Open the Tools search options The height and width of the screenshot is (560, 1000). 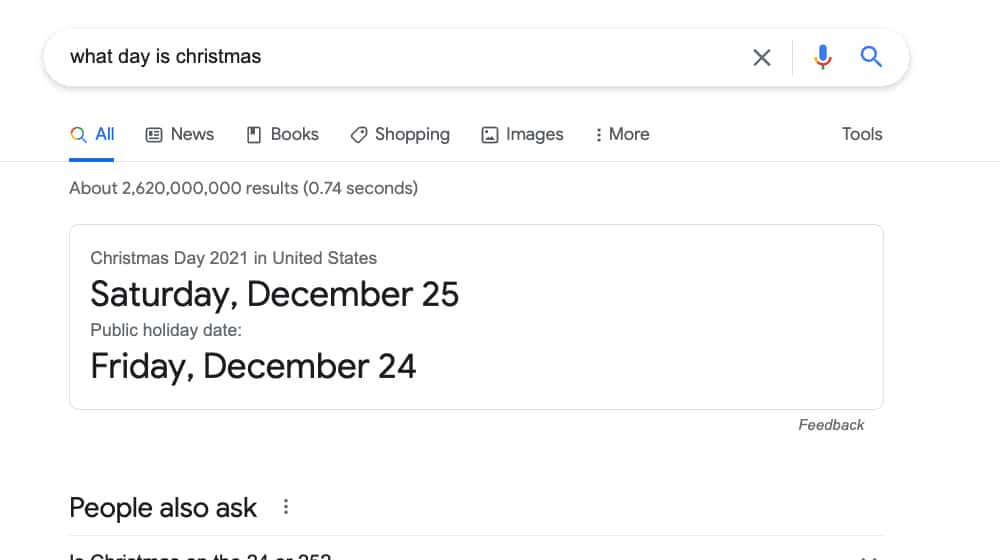tap(862, 135)
